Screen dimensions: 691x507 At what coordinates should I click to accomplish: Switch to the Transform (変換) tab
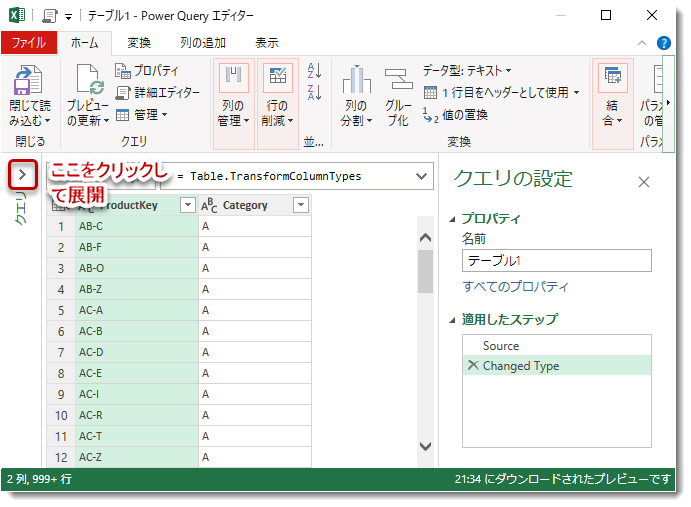click(x=139, y=43)
